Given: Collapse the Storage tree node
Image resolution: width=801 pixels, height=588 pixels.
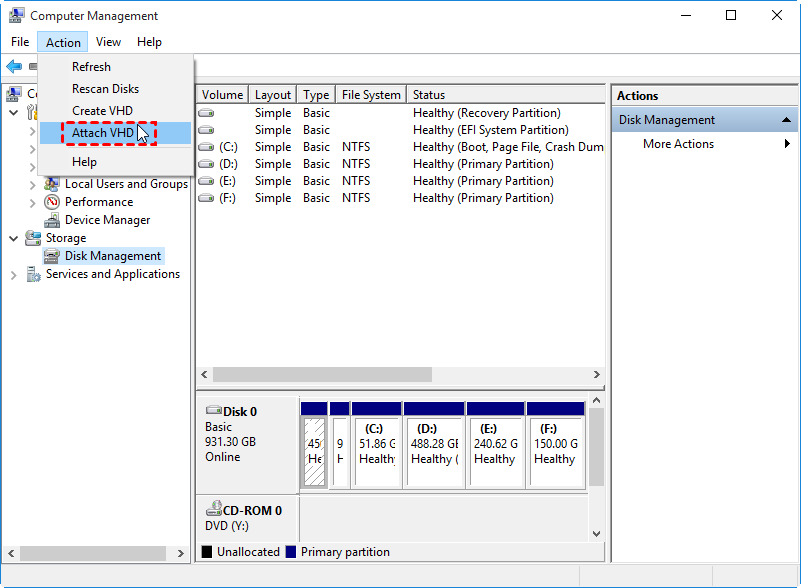Looking at the screenshot, I should [14, 238].
